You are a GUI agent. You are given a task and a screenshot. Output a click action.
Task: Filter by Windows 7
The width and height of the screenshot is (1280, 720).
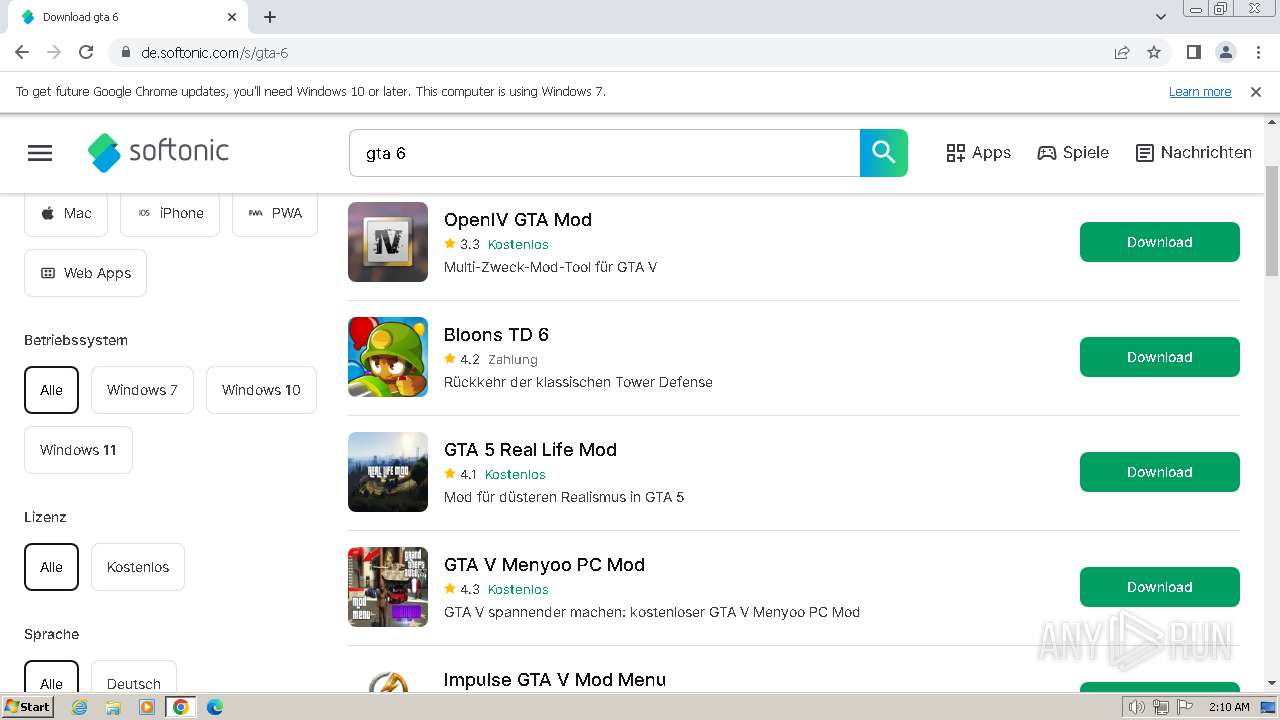click(142, 390)
